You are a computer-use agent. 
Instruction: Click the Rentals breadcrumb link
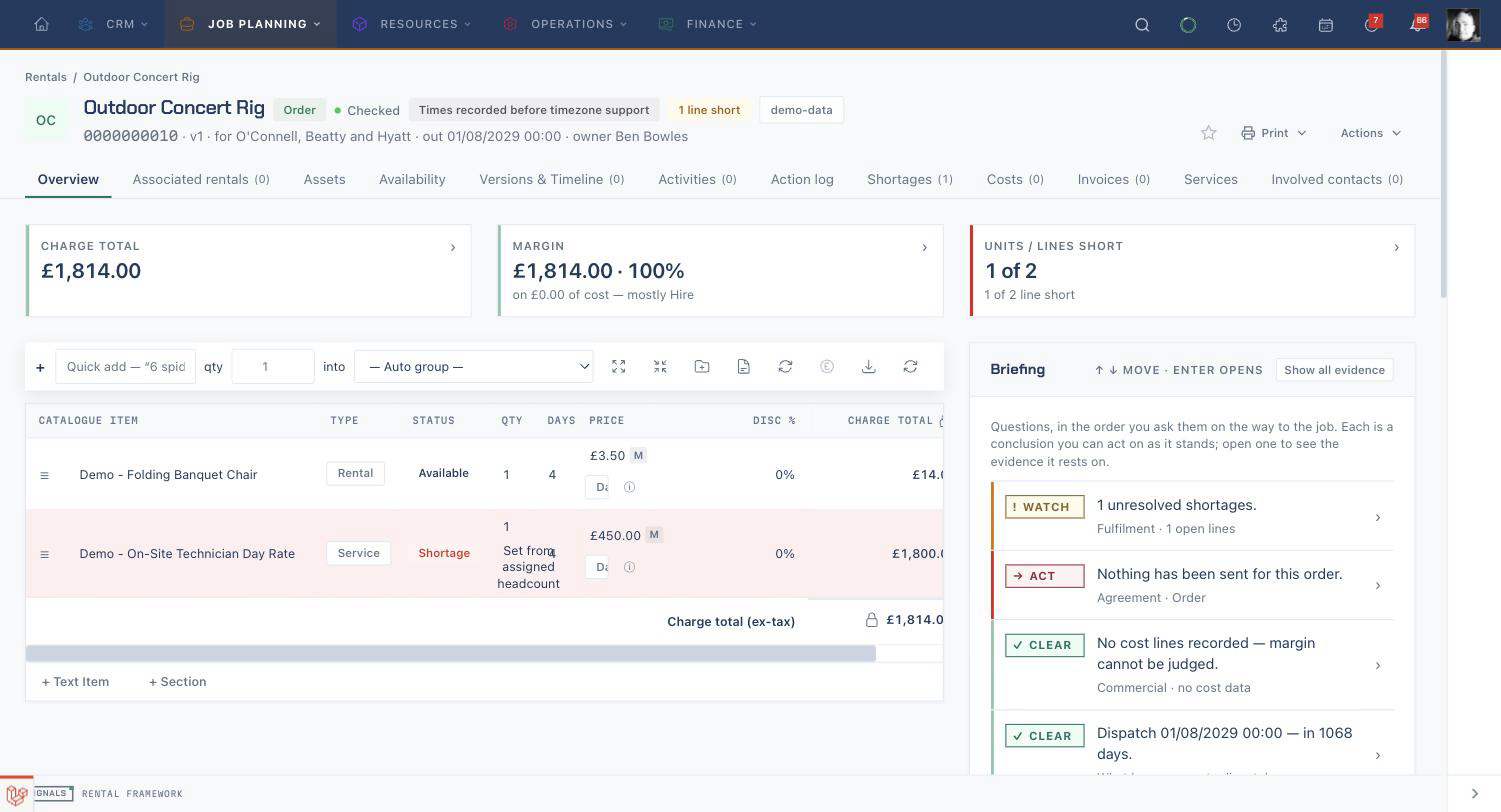click(x=46, y=77)
